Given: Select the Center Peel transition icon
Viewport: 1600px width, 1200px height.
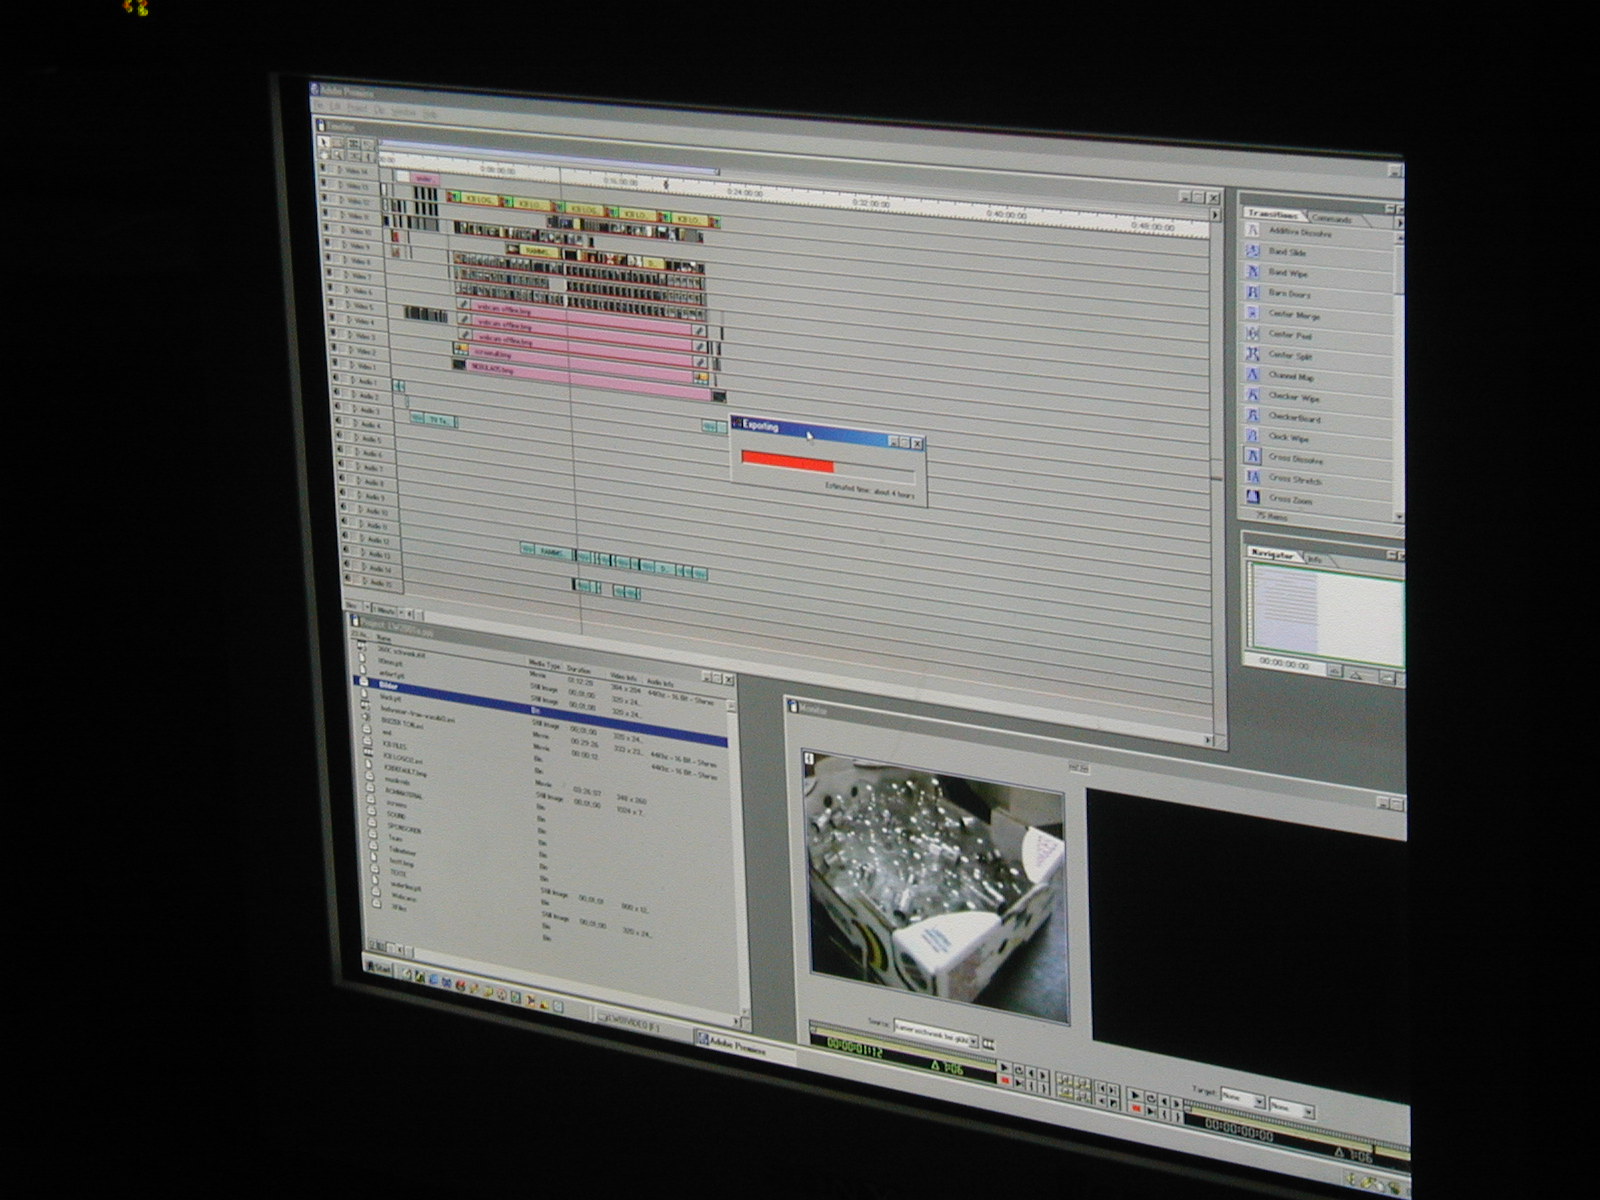Looking at the screenshot, I should 1252,334.
